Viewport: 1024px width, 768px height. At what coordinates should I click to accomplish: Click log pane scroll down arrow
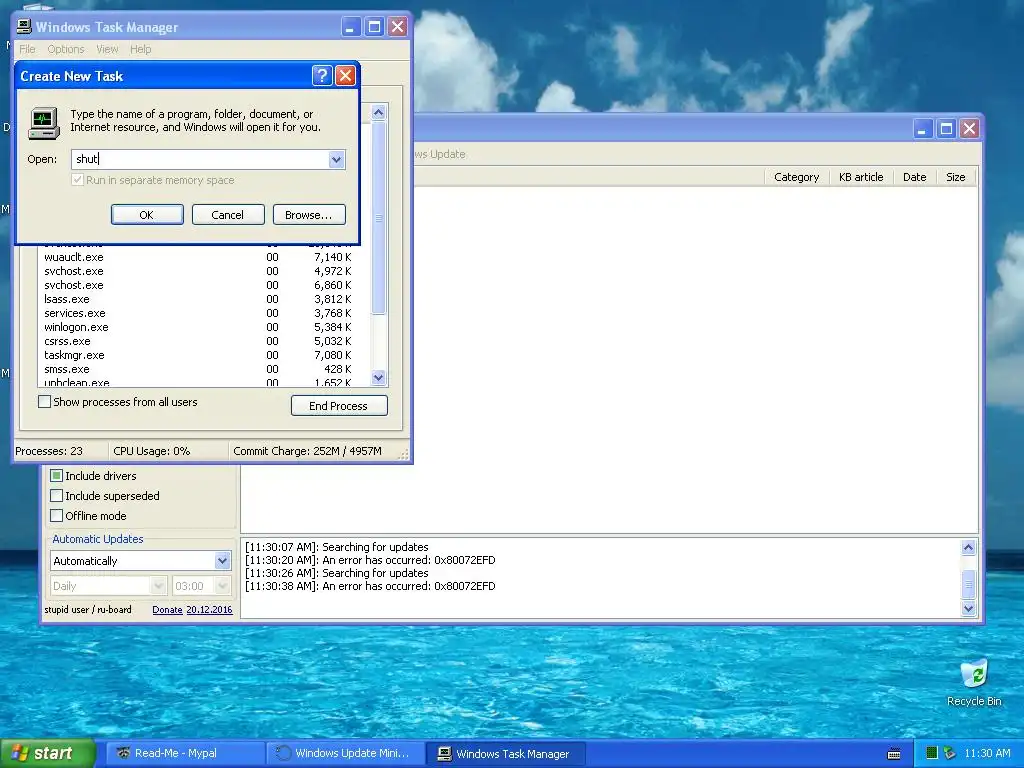click(968, 608)
